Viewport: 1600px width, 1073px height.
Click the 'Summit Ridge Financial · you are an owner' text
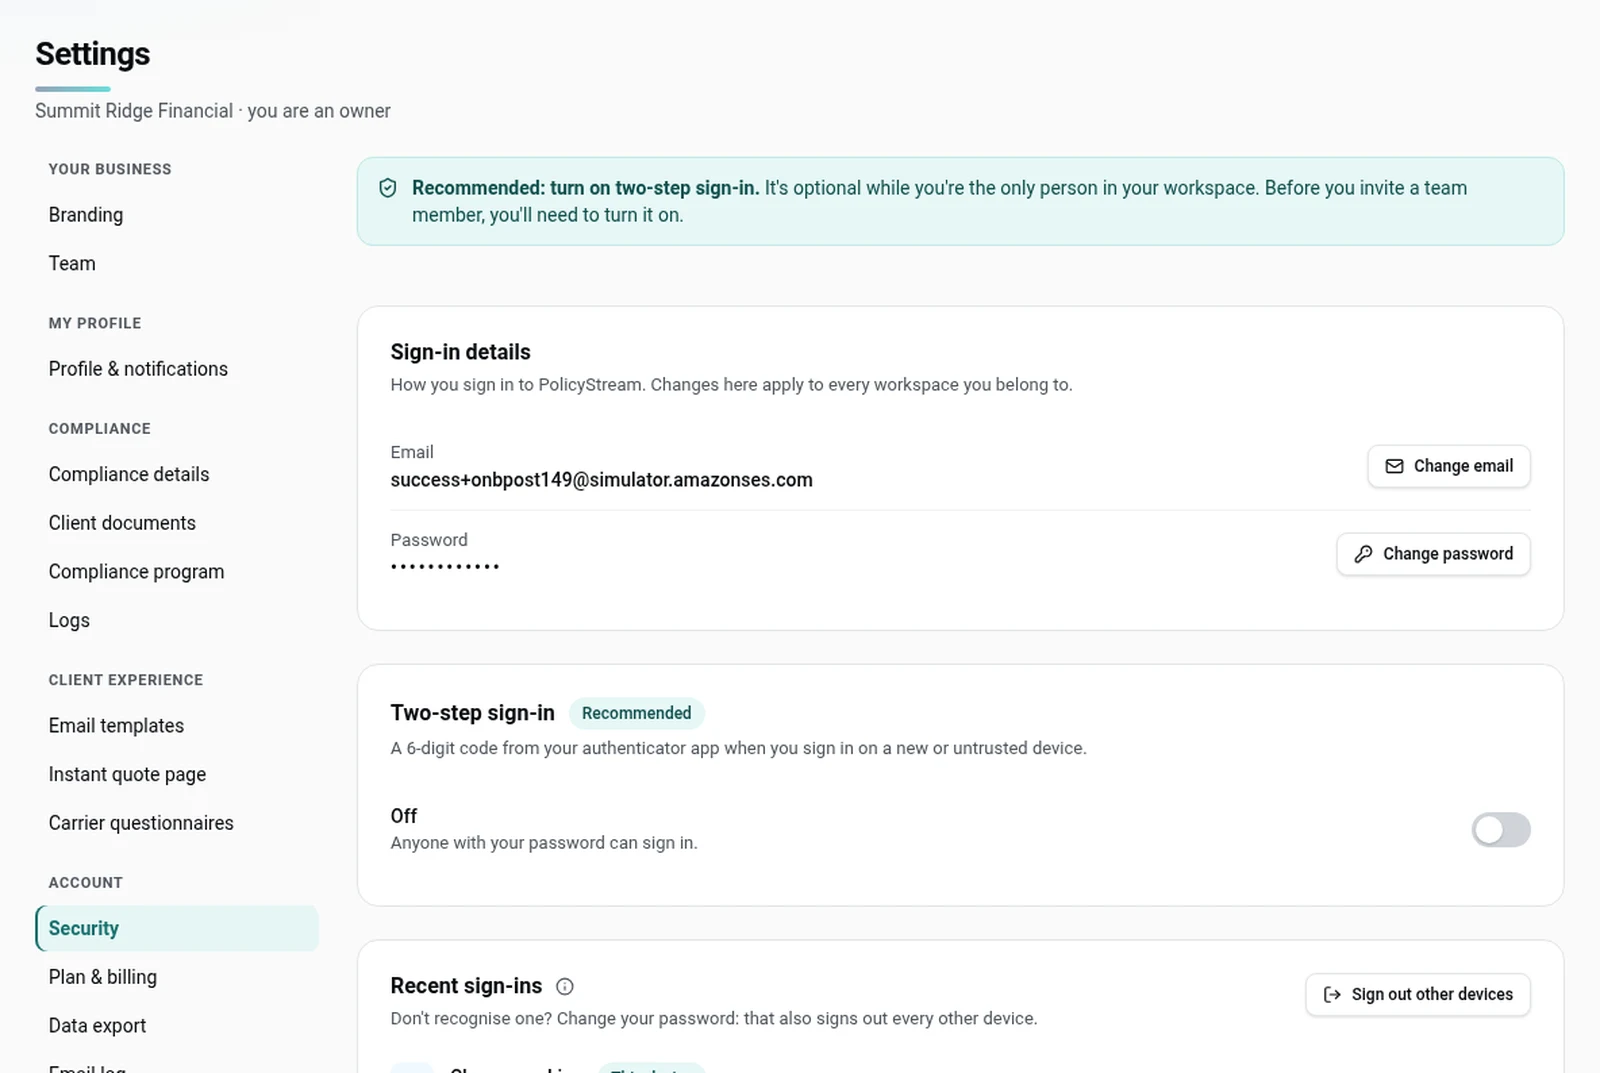213,111
